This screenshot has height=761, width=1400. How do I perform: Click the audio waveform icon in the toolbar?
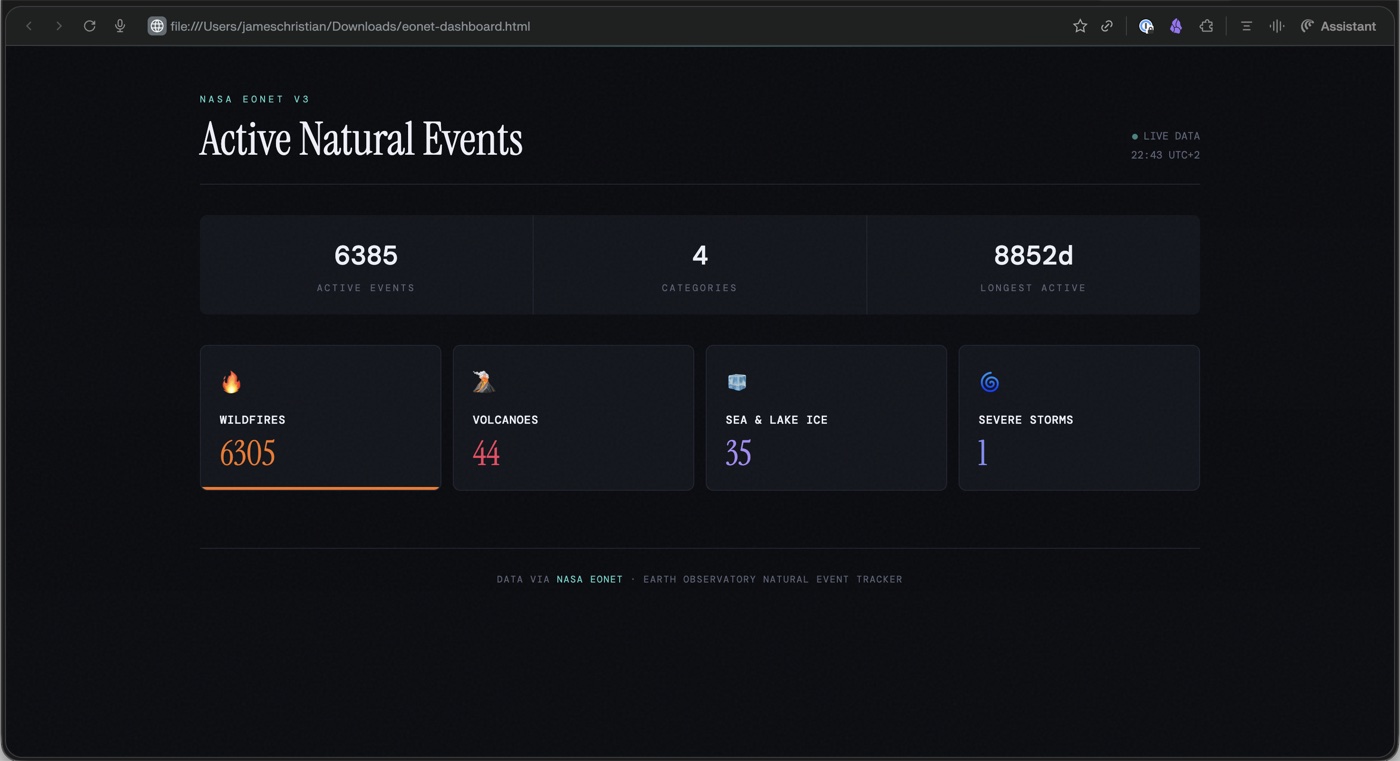[1277, 26]
